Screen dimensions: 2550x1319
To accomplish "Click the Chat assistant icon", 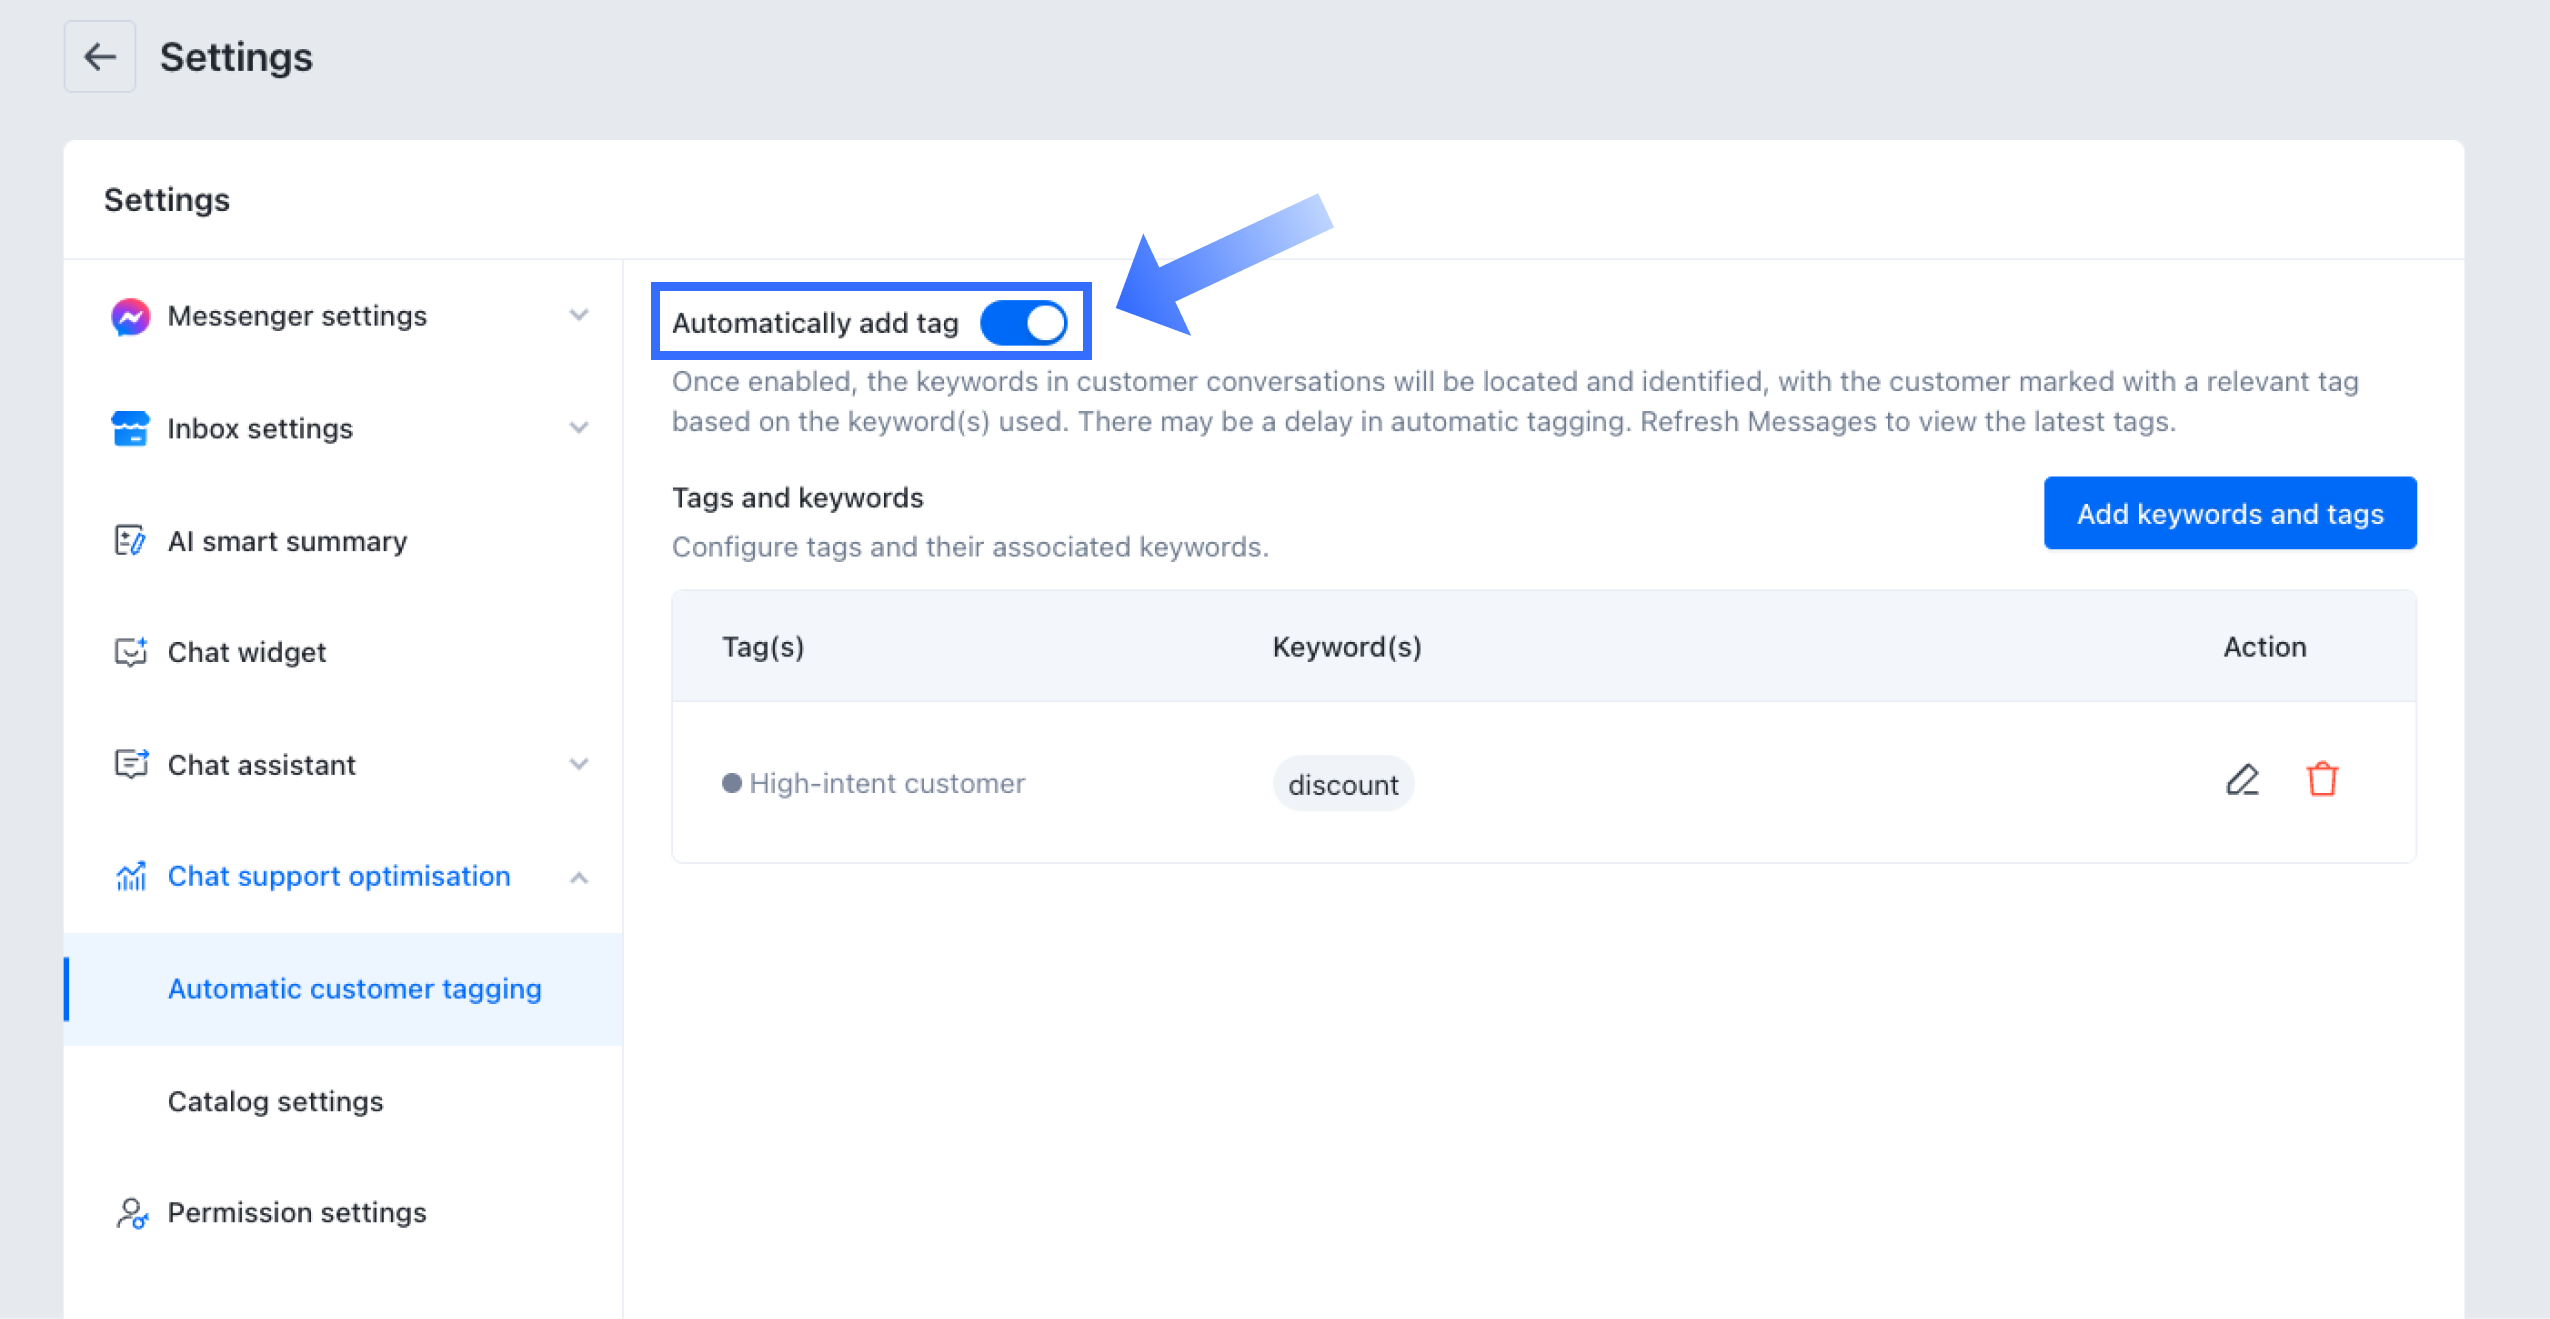I will point(130,764).
